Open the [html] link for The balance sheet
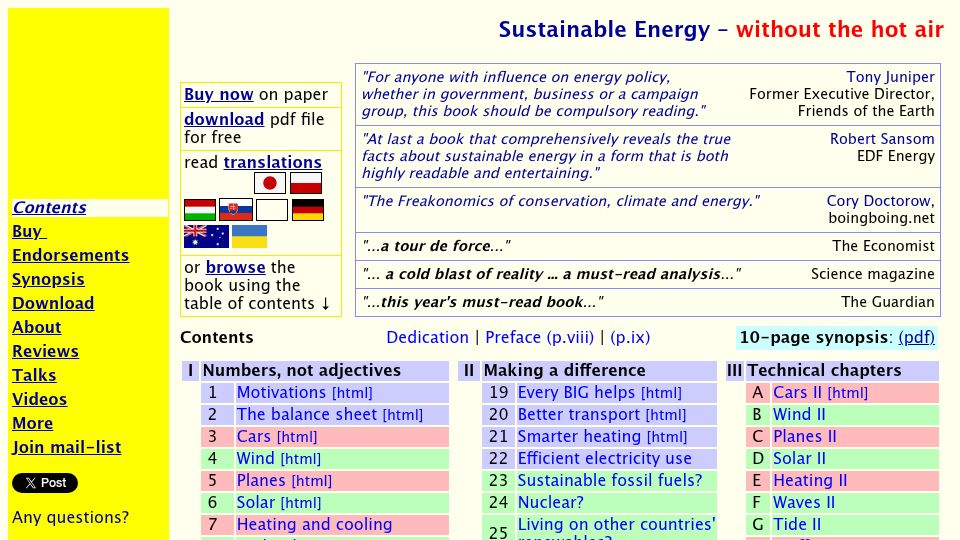 point(403,415)
